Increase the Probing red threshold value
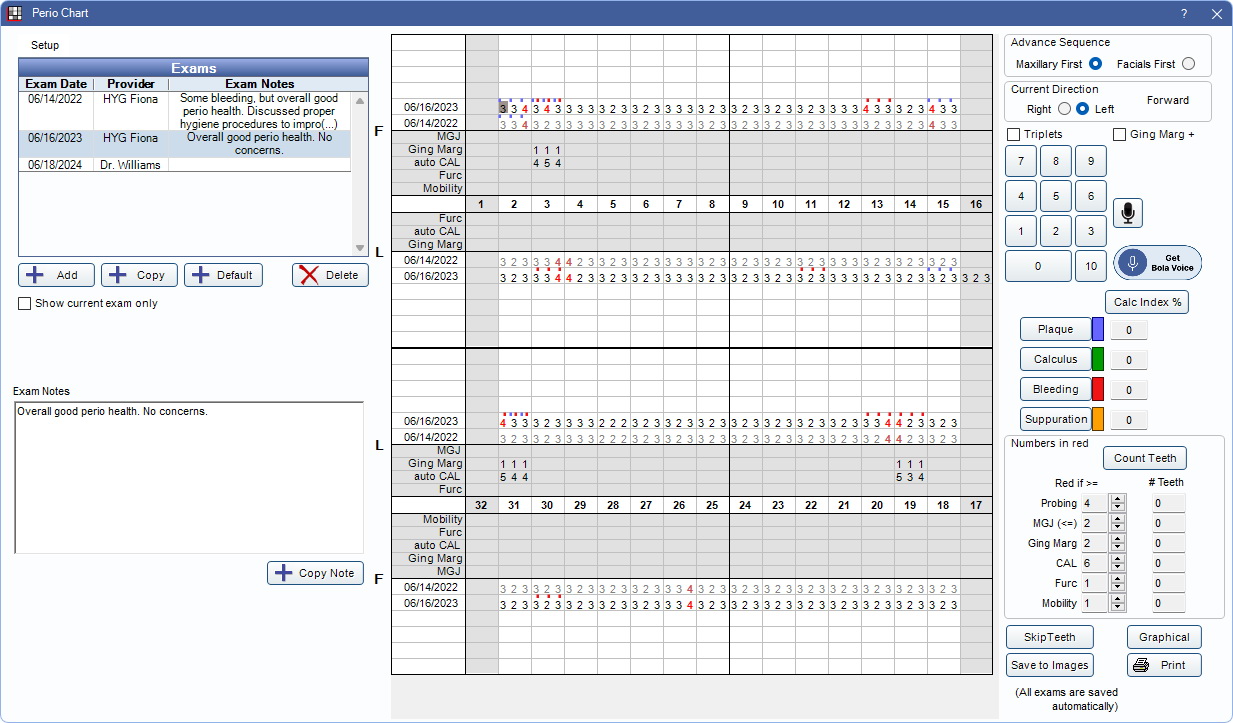 click(x=1118, y=499)
